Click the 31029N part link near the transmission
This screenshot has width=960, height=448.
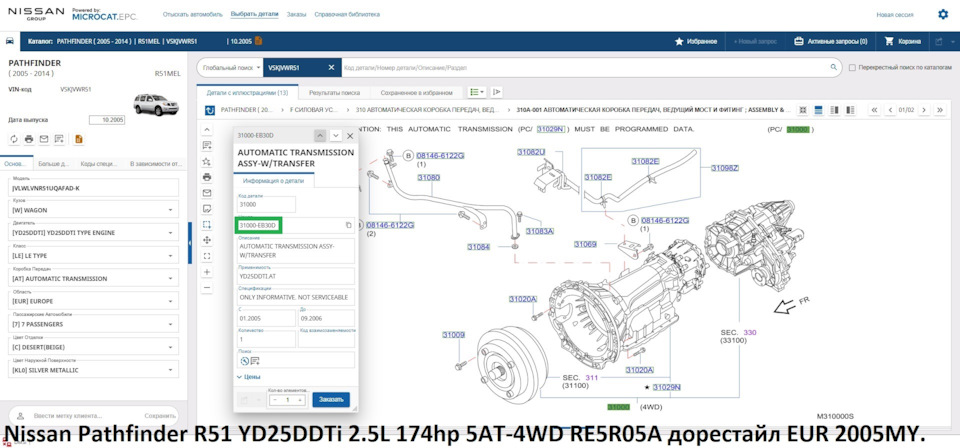point(667,387)
